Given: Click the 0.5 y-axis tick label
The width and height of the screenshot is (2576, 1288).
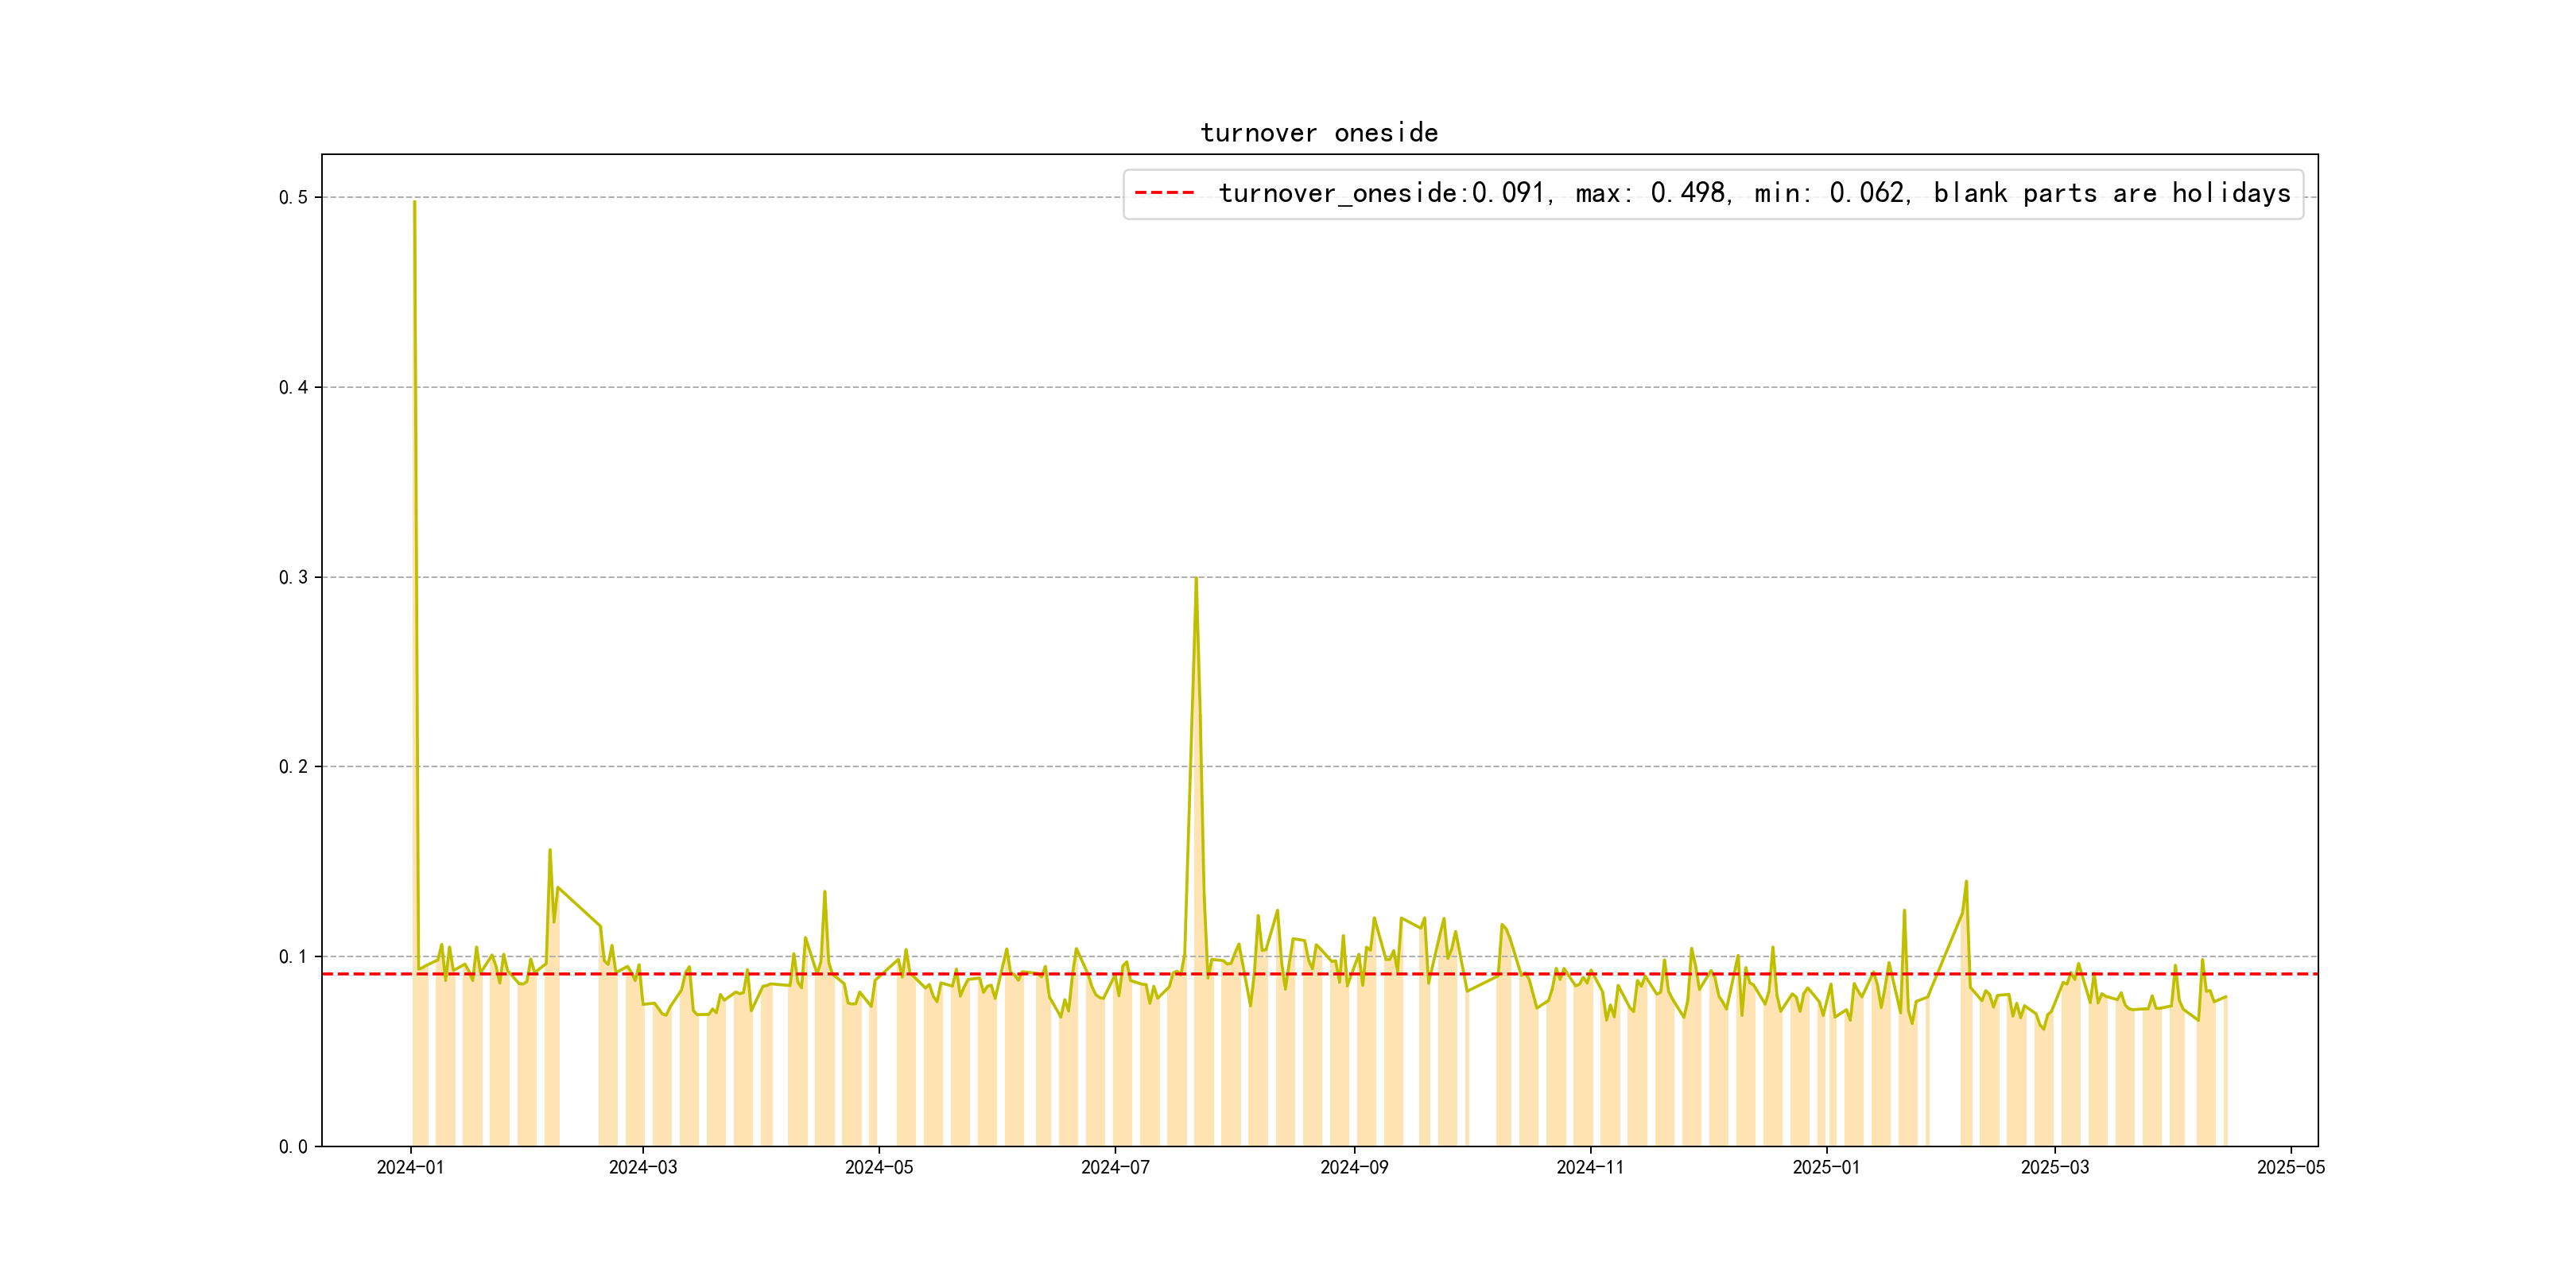Looking at the screenshot, I should coord(293,198).
